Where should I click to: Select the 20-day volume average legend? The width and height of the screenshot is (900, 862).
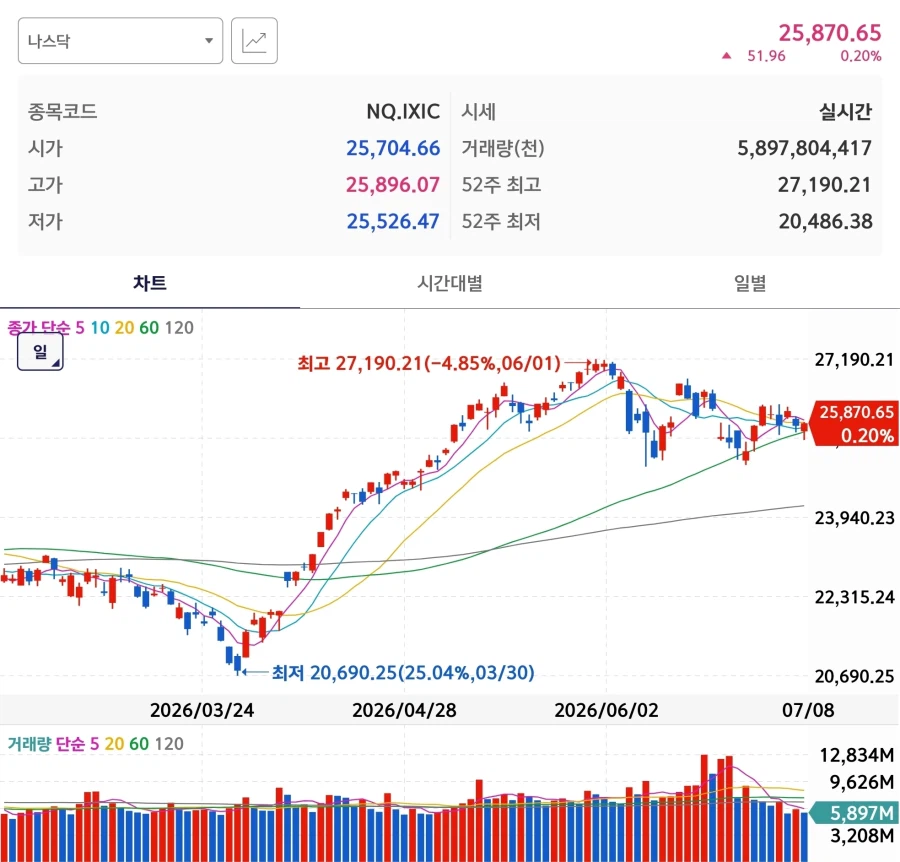tap(114, 744)
